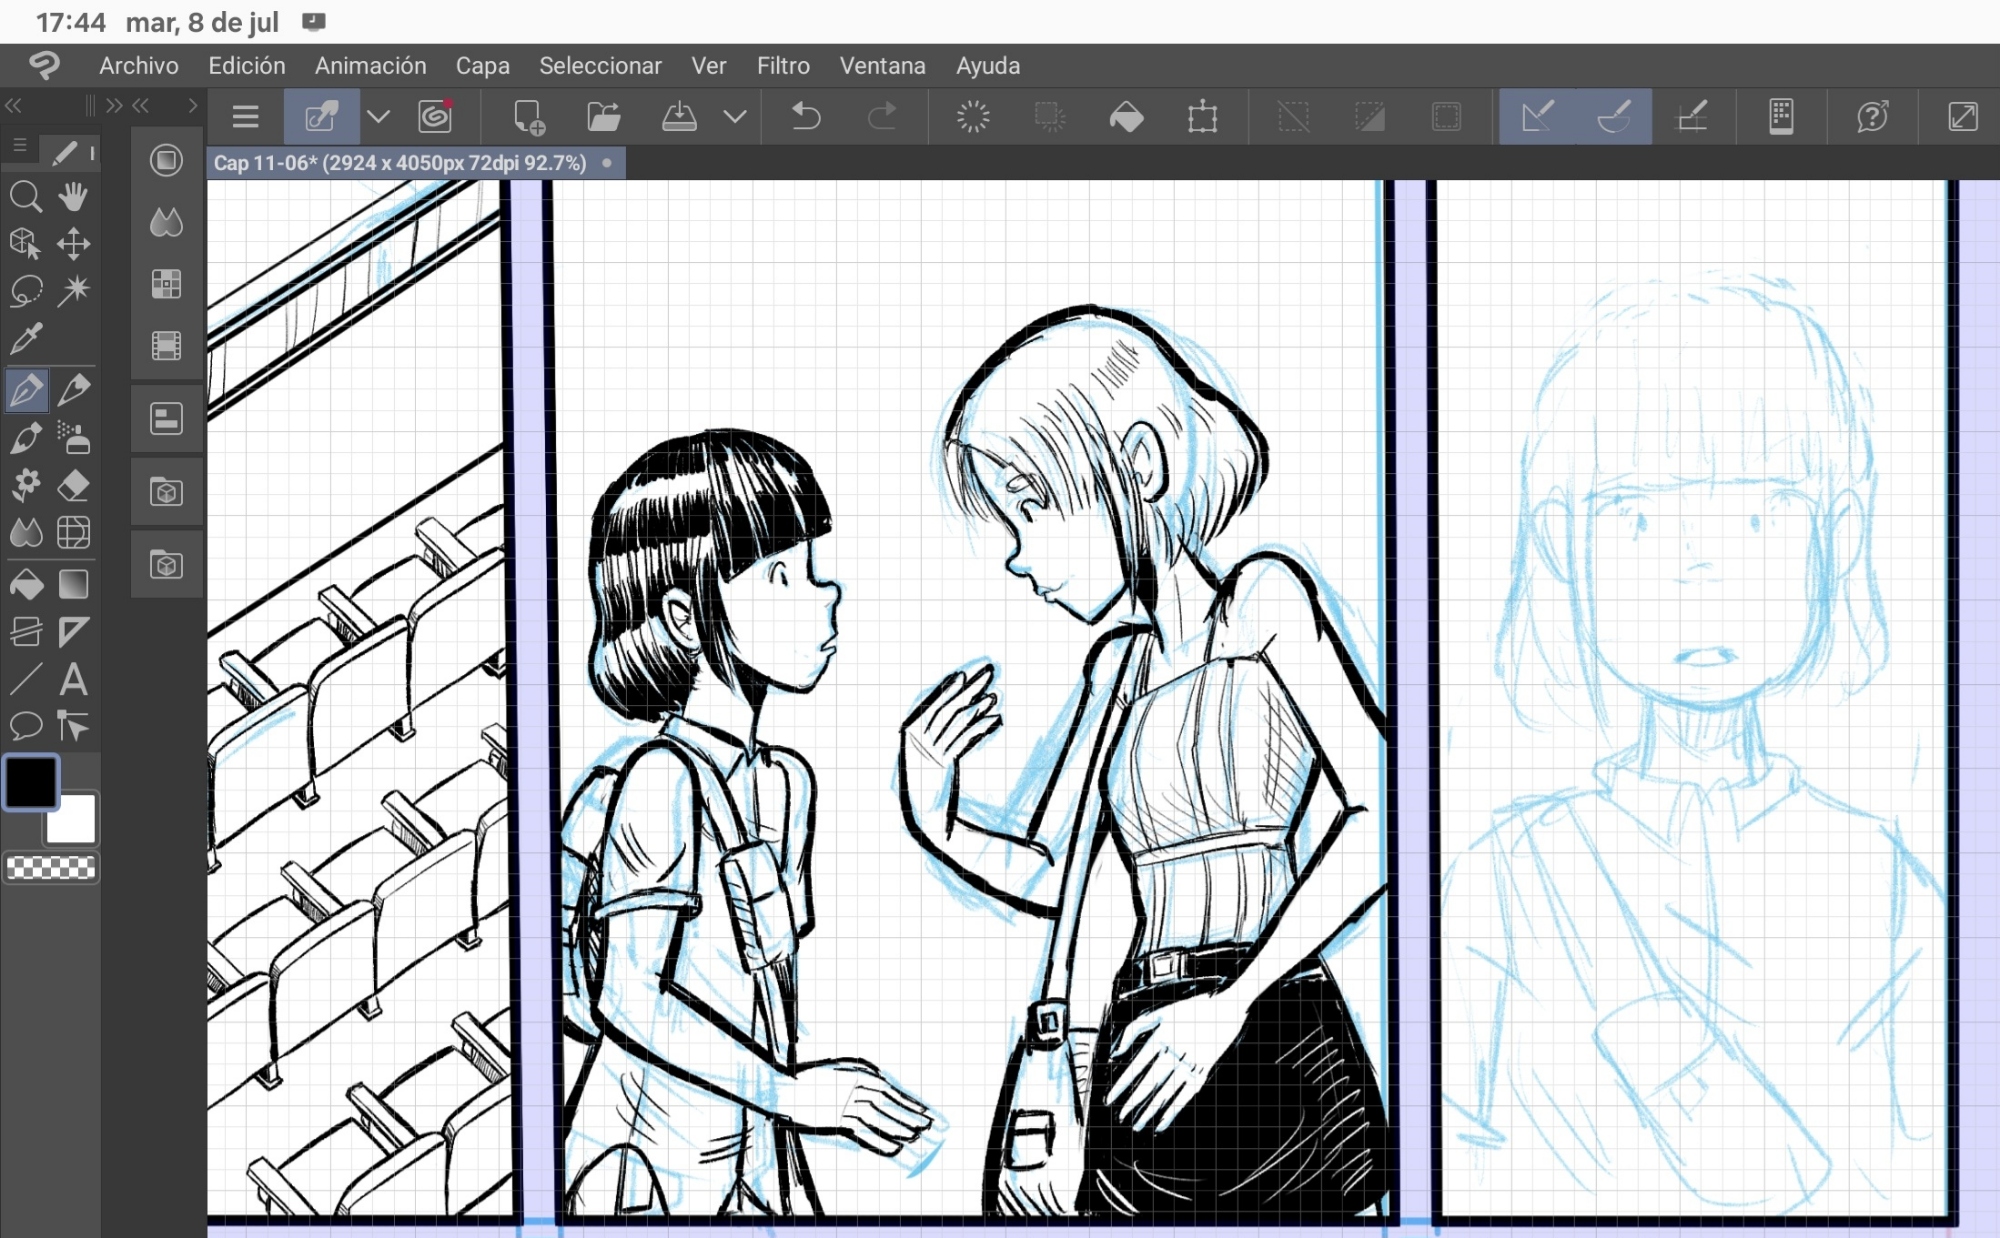Click the Undo arrow in toolbar
2000x1238 pixels.
tap(805, 117)
